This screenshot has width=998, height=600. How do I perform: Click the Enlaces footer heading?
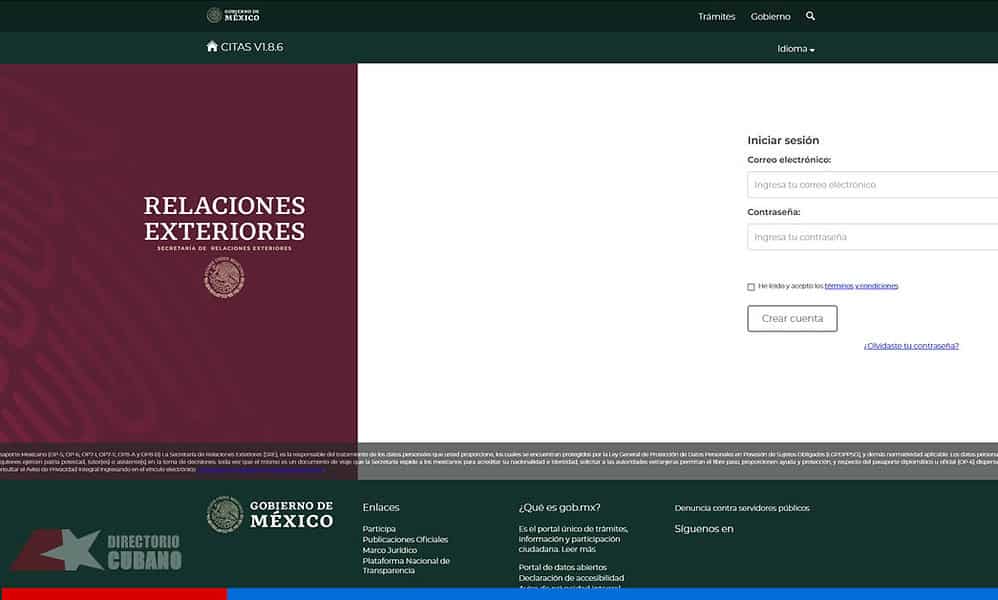pos(381,507)
